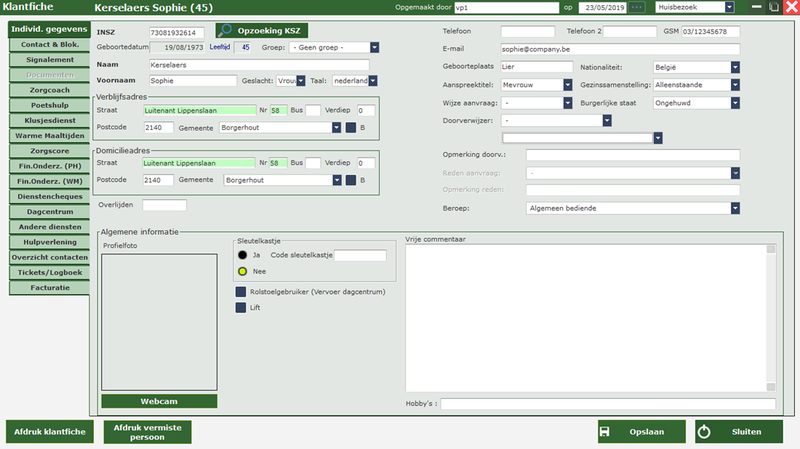Toggle the B checkbox in Verblijfsadres
Screen dimensions: 800x449
(351, 127)
